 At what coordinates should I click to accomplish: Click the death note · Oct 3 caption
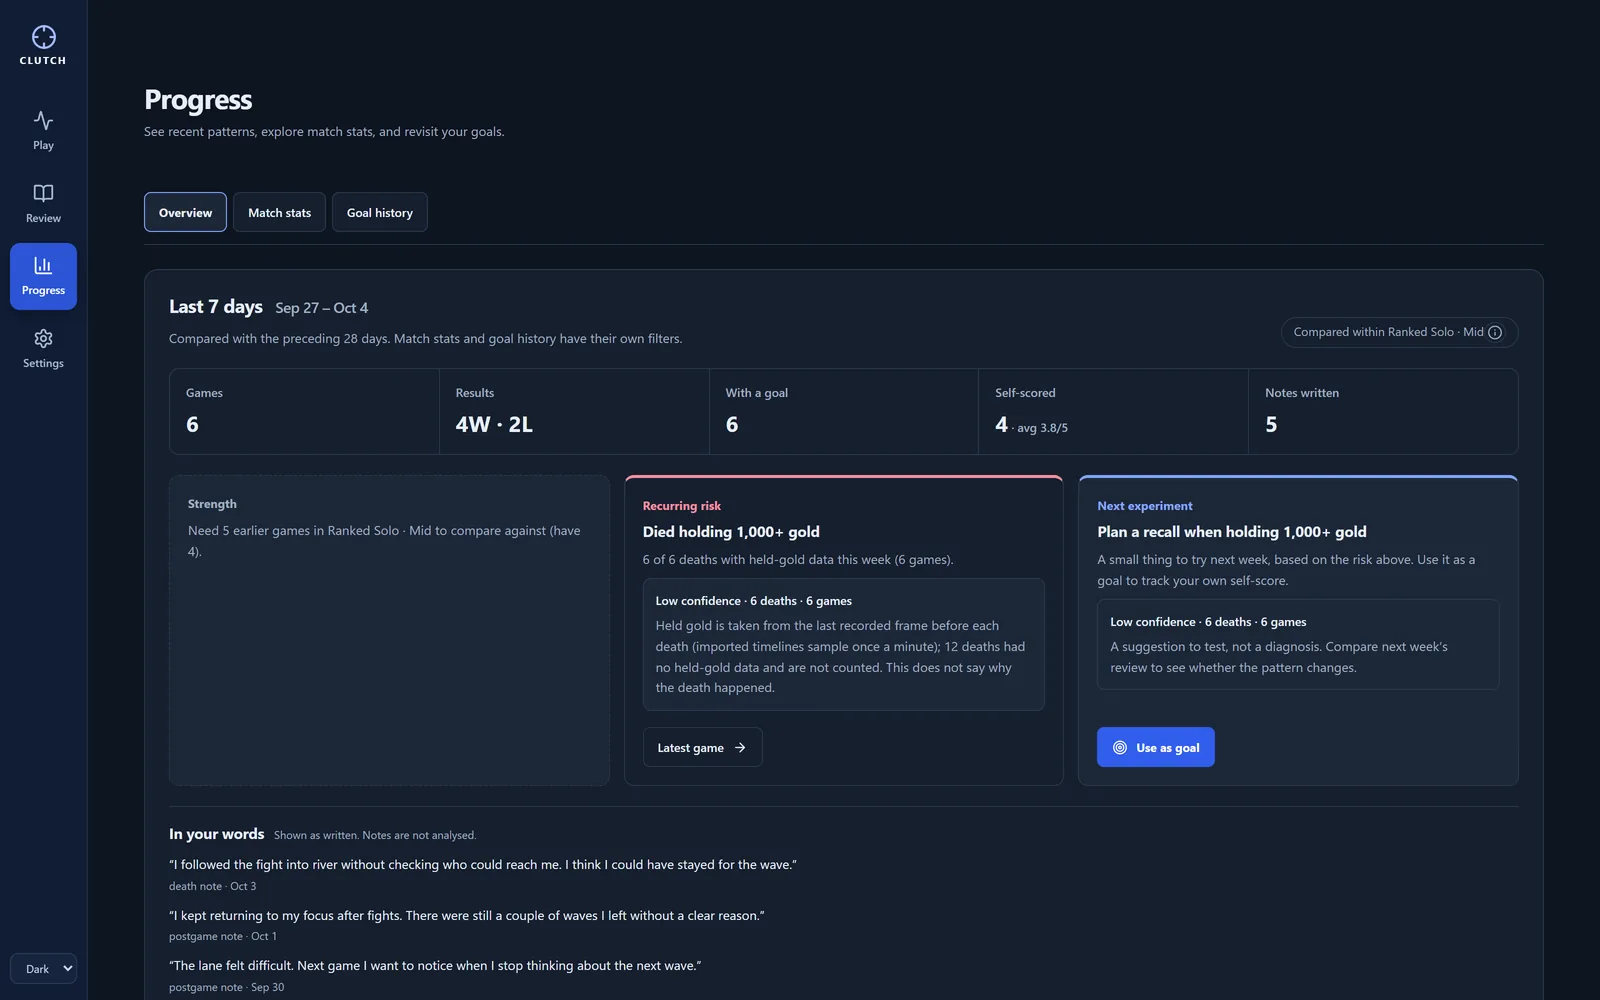(x=212, y=886)
